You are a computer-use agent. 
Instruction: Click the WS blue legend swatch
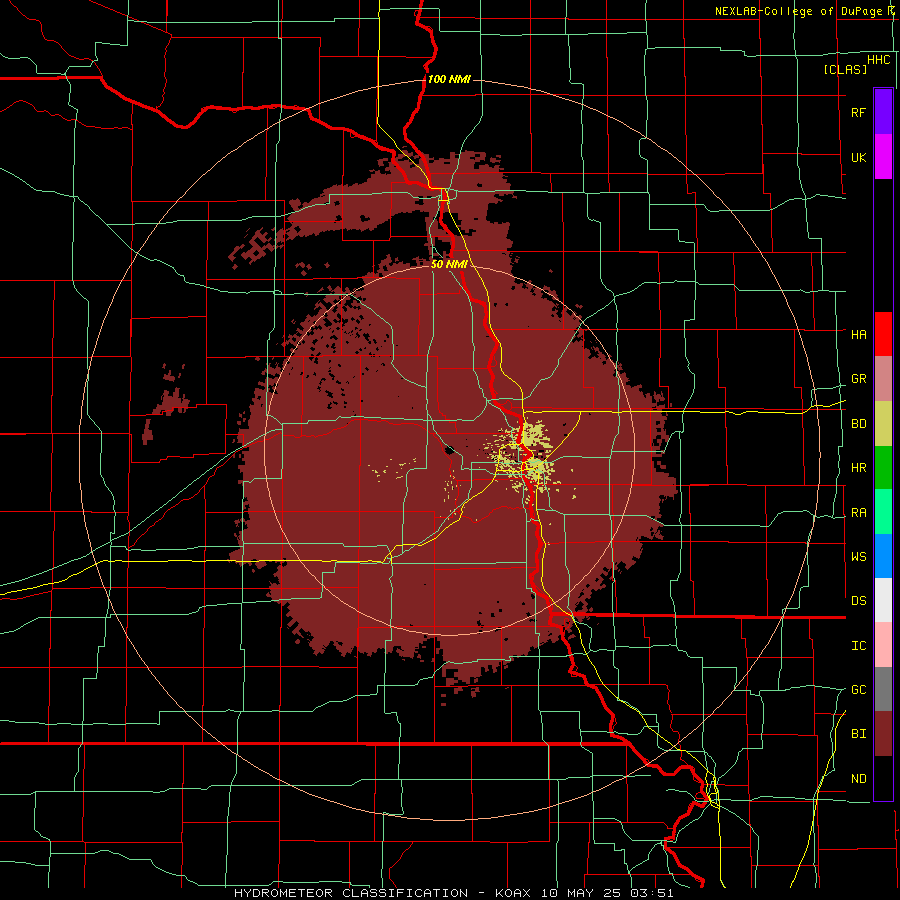(x=883, y=556)
